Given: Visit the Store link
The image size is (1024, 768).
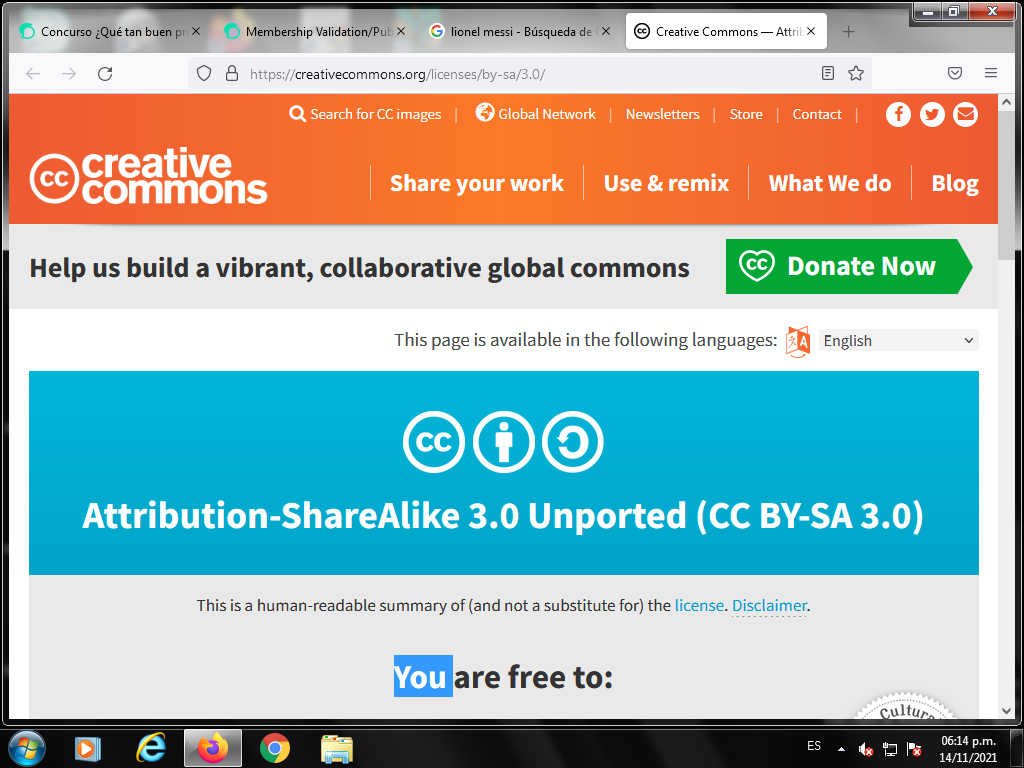Looking at the screenshot, I should click(x=746, y=114).
